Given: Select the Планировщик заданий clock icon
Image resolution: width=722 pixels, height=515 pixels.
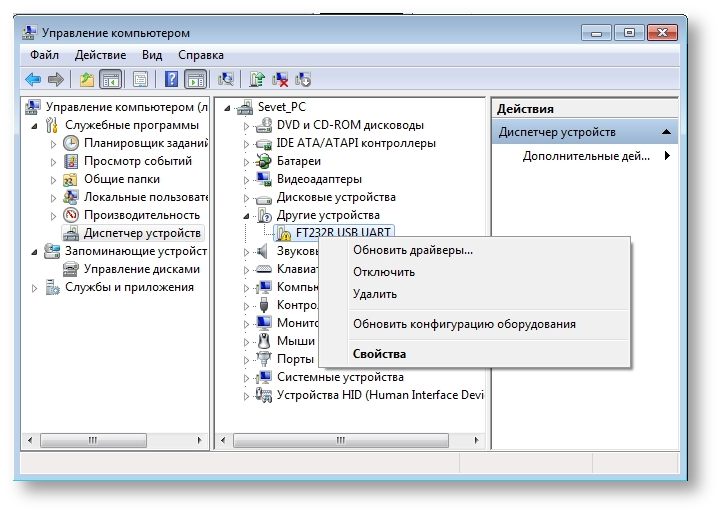Looking at the screenshot, I should pos(70,143).
